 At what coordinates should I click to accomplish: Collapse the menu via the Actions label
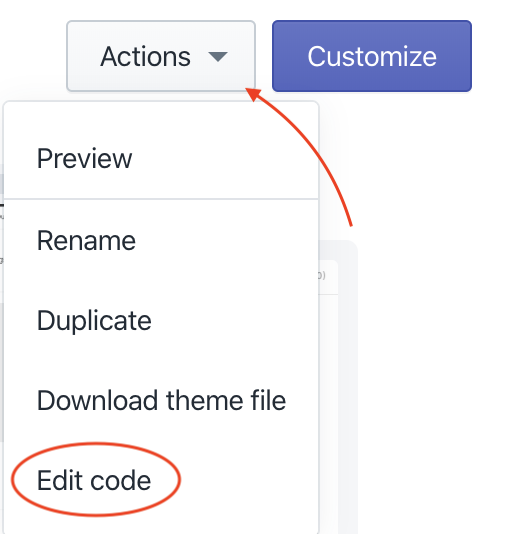pos(145,57)
